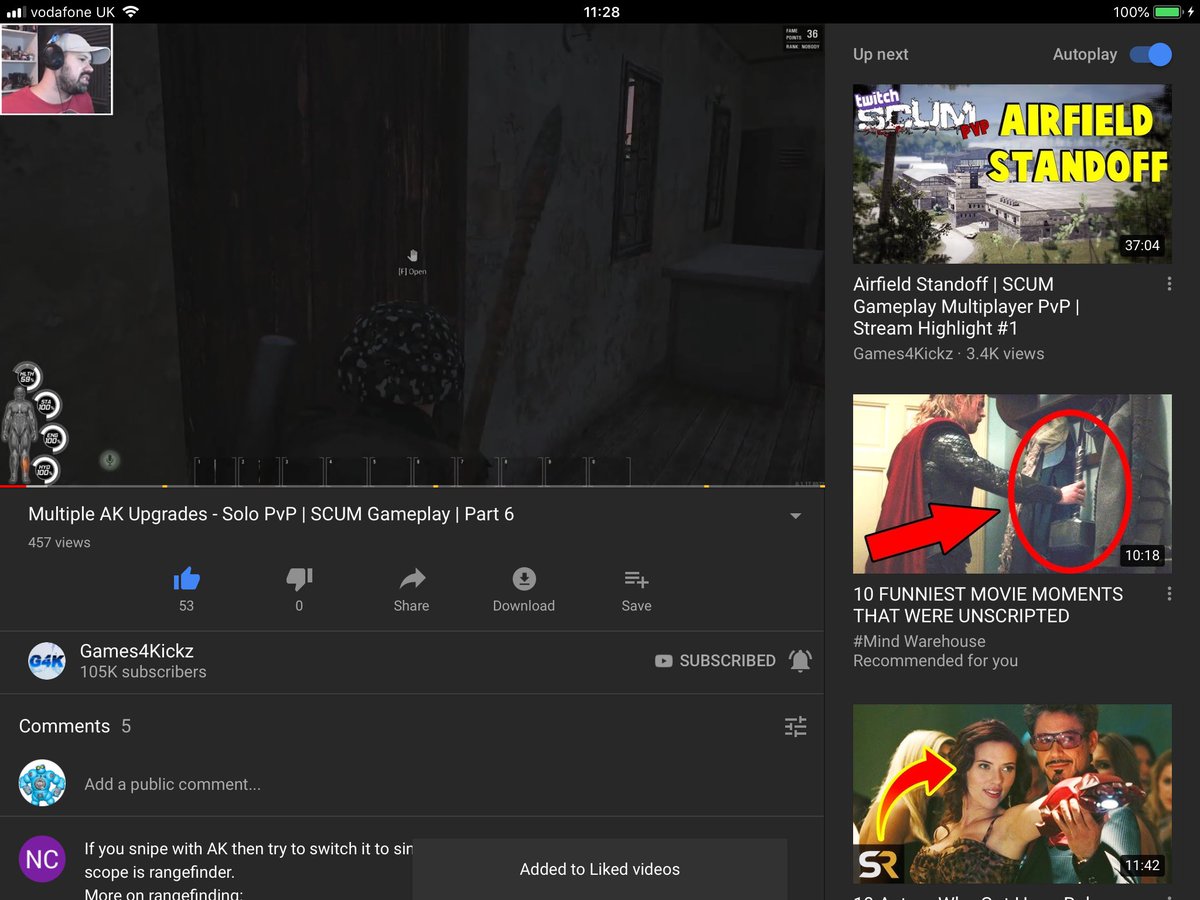Play the Iron Man thumbnail video

(1012, 794)
